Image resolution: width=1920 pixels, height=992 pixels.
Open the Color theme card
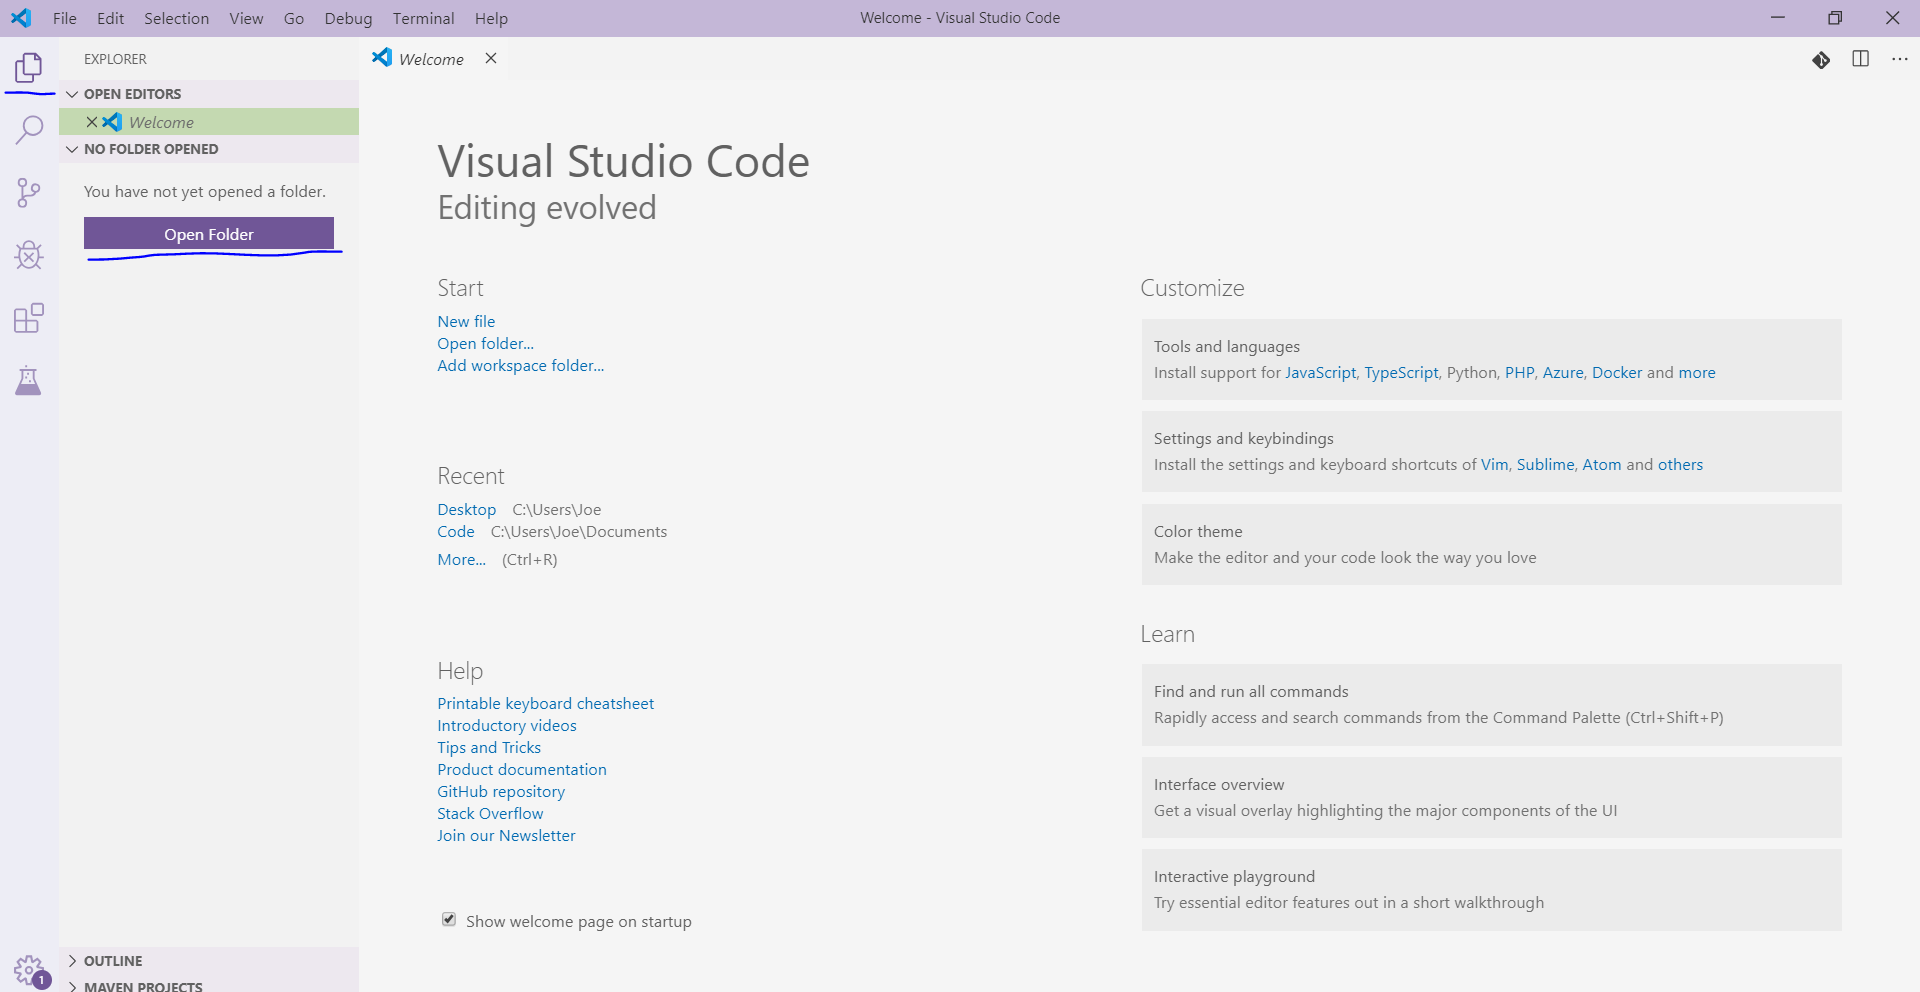click(x=1491, y=544)
